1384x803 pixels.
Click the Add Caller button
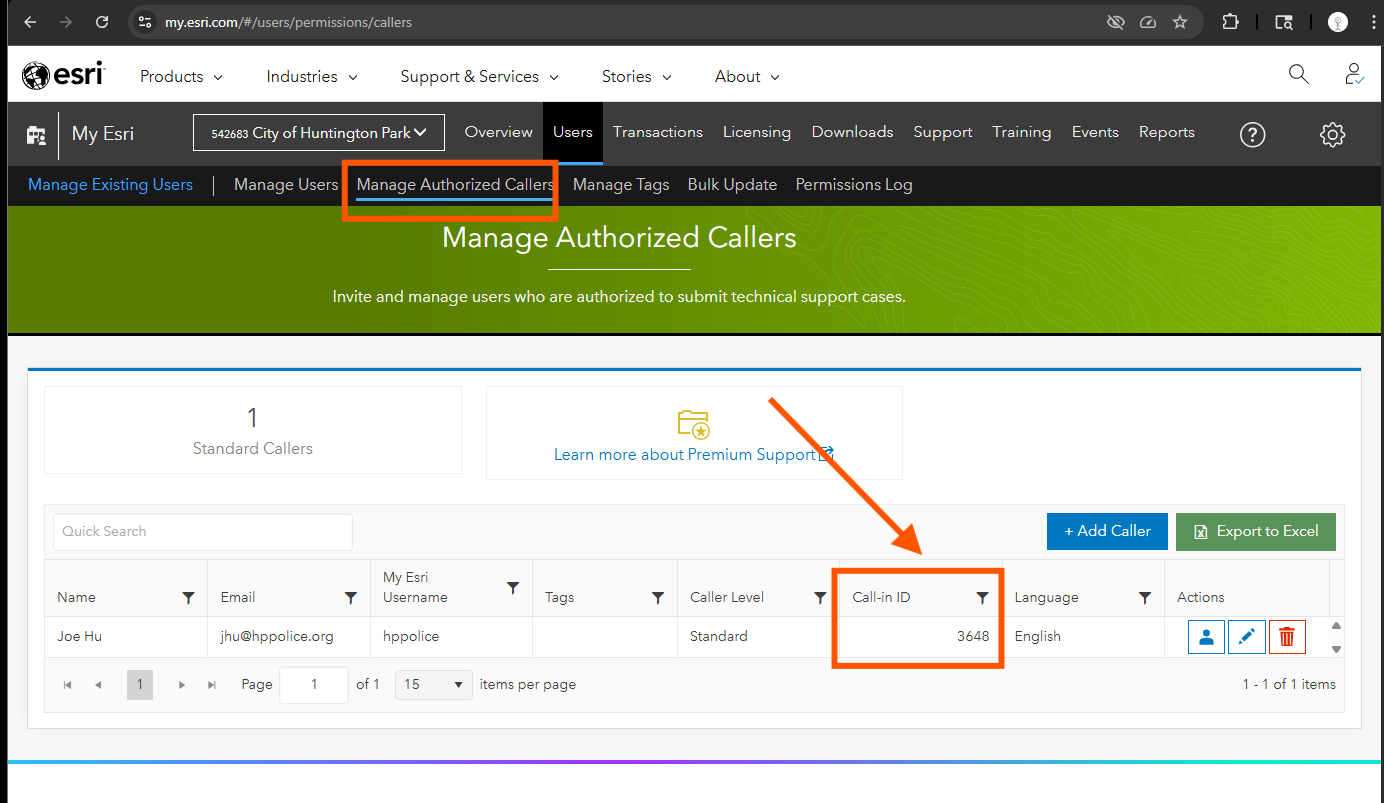coord(1107,531)
